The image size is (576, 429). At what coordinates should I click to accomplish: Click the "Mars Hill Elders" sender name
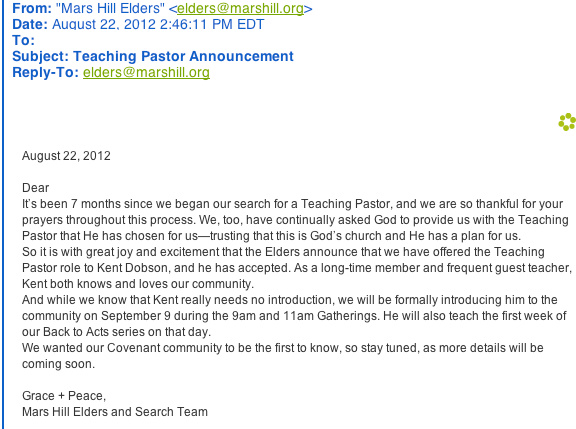point(110,8)
